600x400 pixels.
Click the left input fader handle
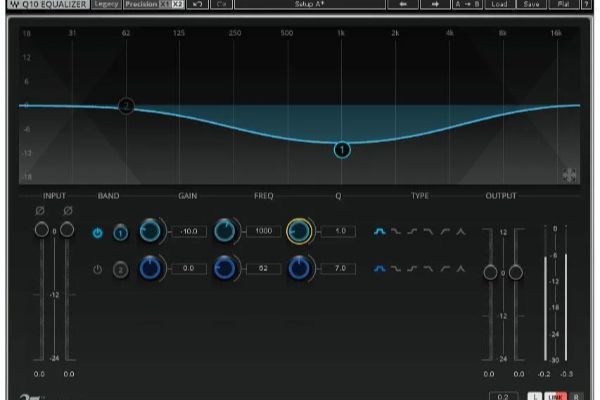(x=42, y=230)
